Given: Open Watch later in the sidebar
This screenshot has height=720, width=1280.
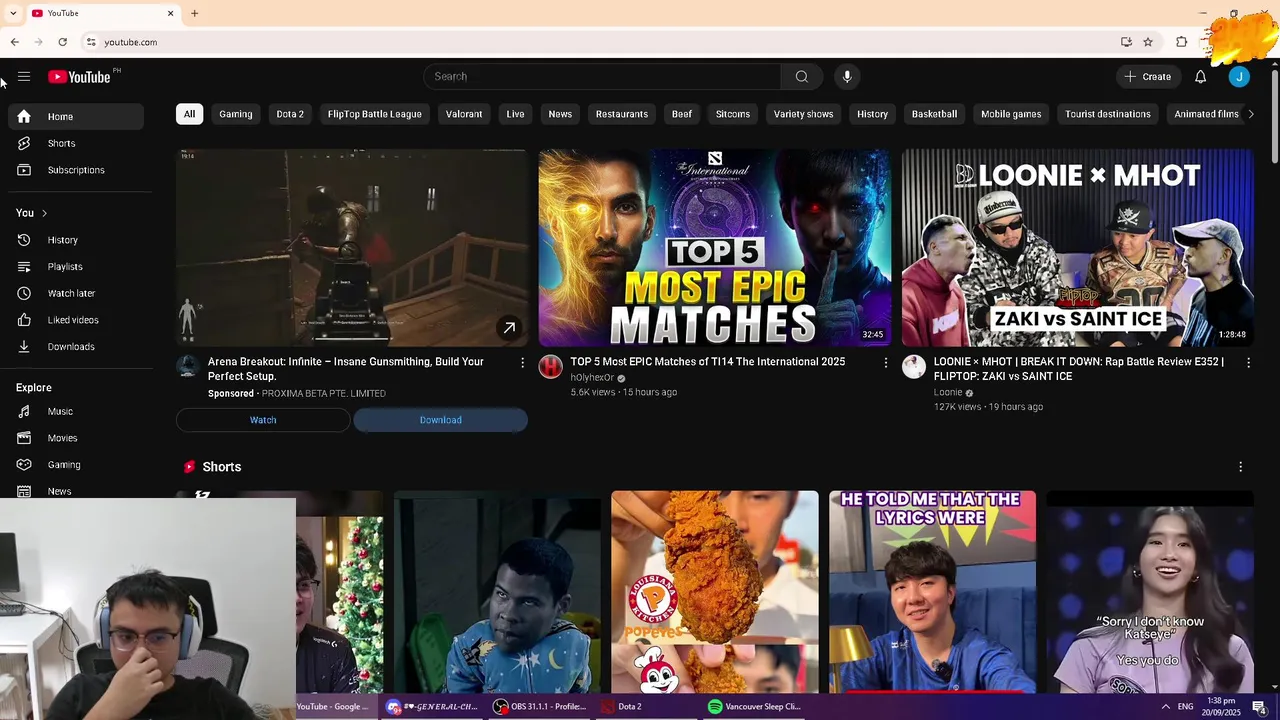Looking at the screenshot, I should coord(76,293).
